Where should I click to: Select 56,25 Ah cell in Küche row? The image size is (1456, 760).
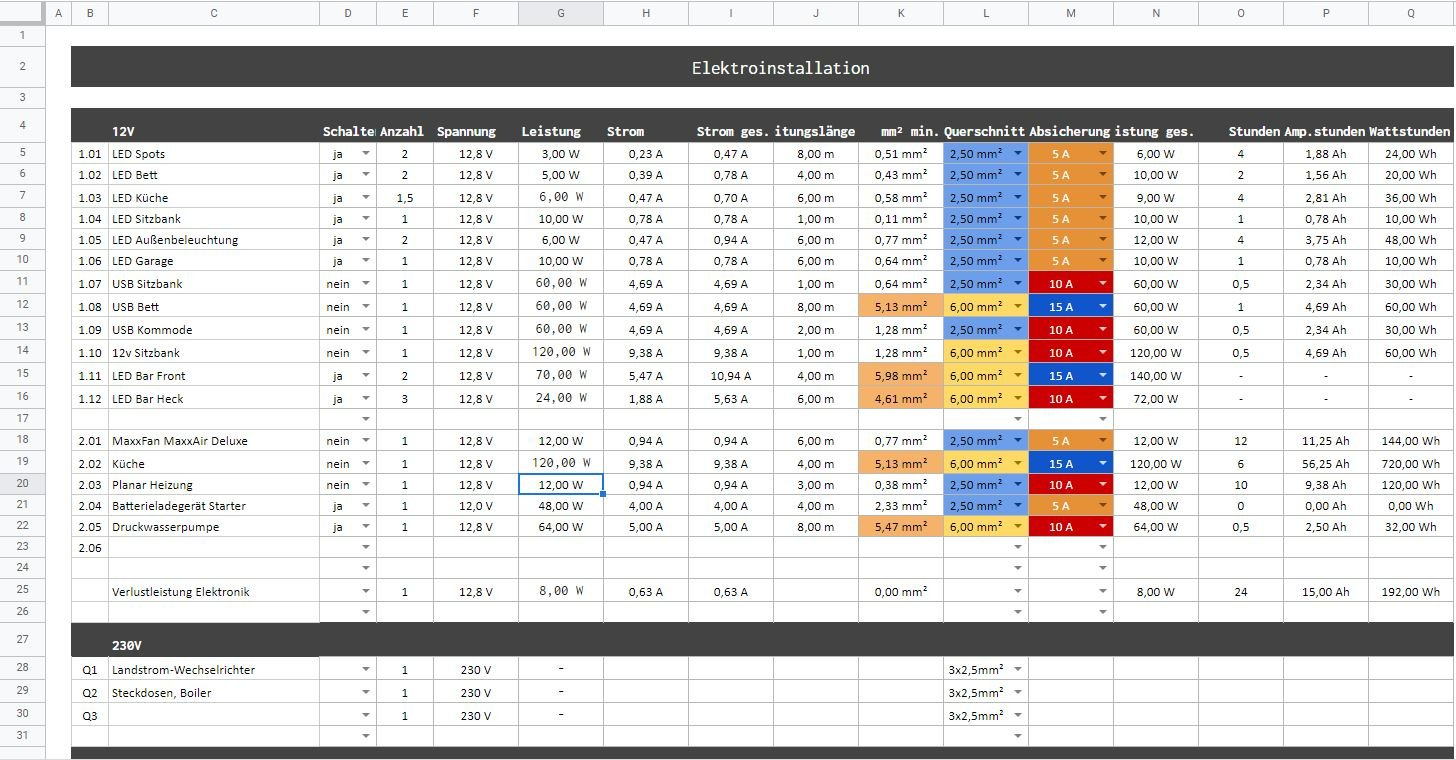coord(1326,464)
